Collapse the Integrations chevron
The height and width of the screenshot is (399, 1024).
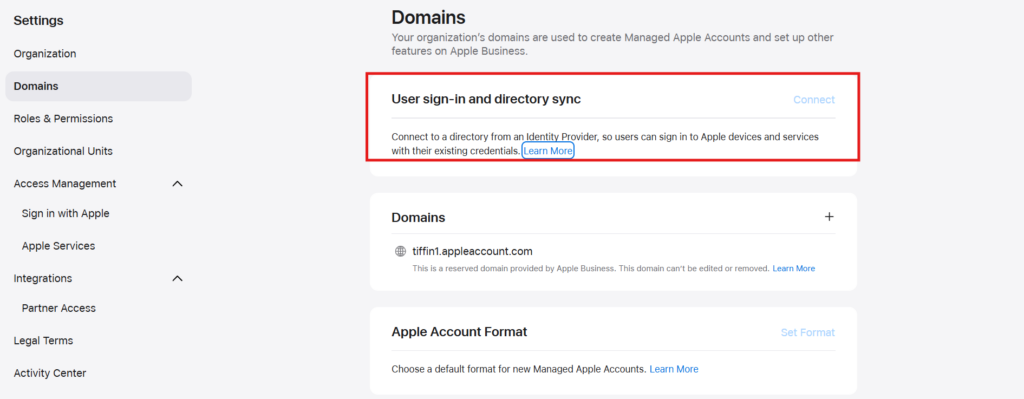coord(177,279)
